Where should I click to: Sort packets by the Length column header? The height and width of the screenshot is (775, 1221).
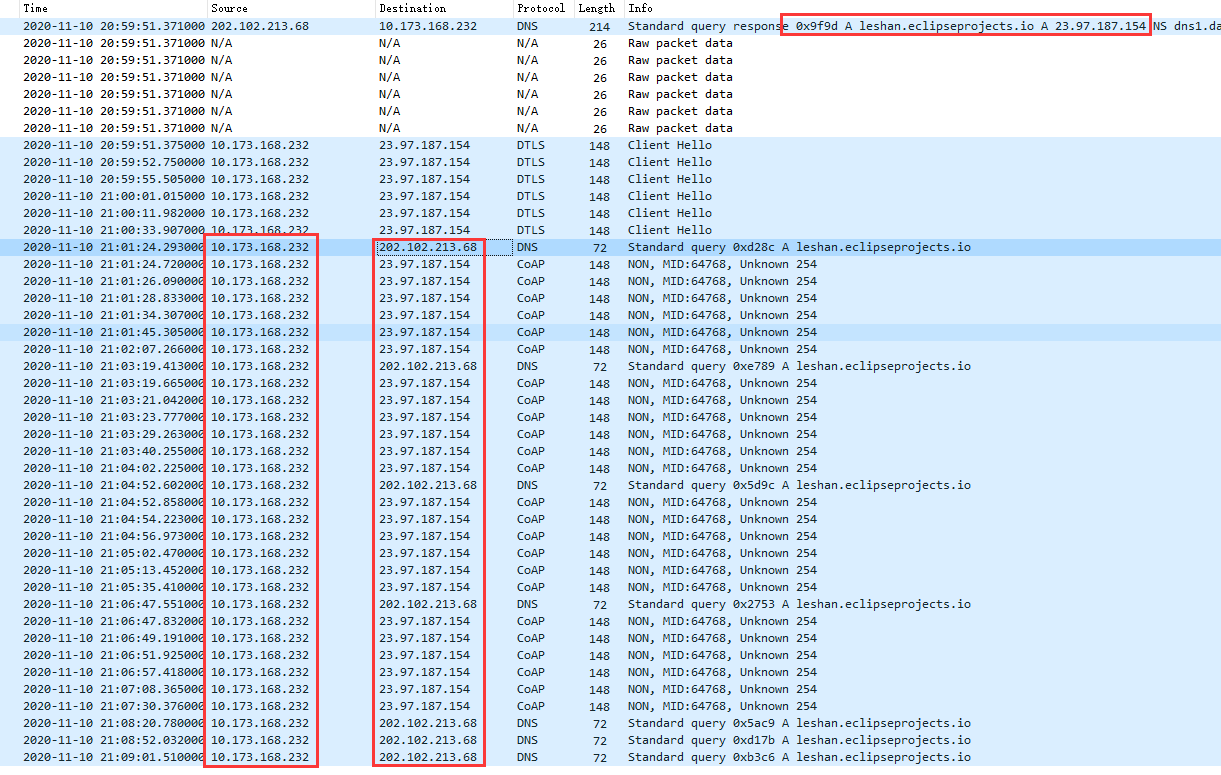[597, 8]
